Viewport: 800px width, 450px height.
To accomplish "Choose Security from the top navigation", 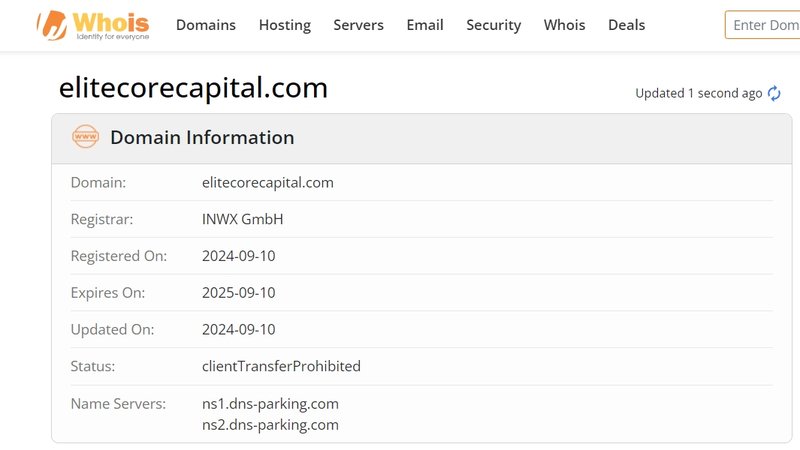I will coord(493,25).
